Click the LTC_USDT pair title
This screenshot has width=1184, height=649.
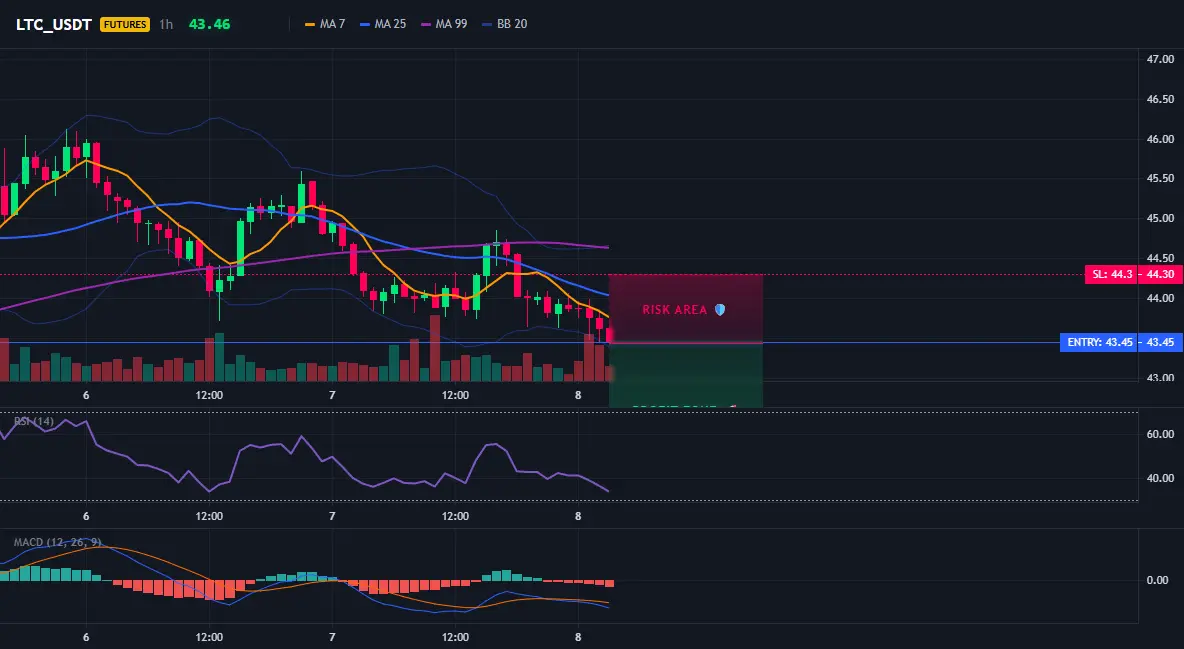pyautogui.click(x=54, y=24)
